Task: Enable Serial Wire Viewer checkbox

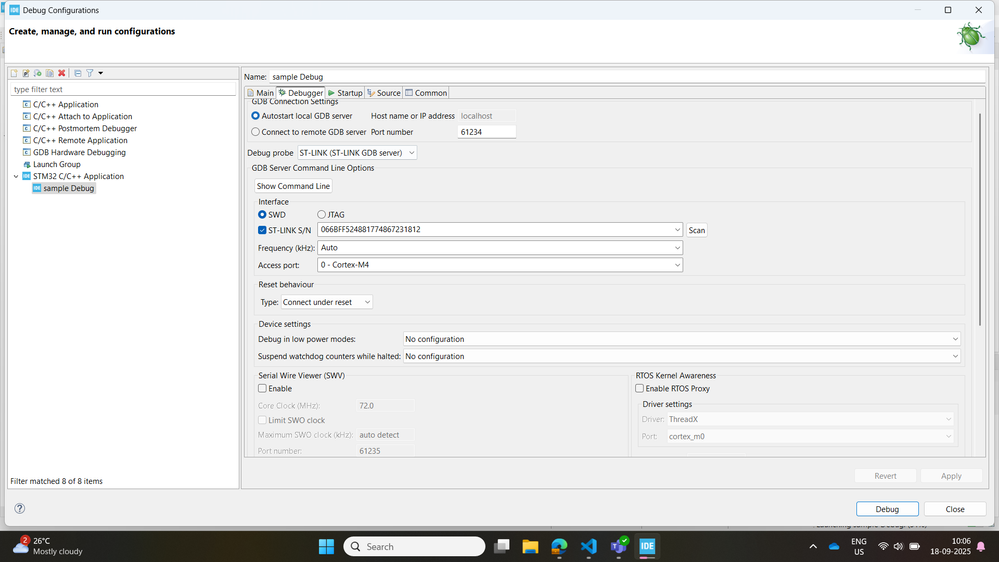Action: (x=262, y=389)
